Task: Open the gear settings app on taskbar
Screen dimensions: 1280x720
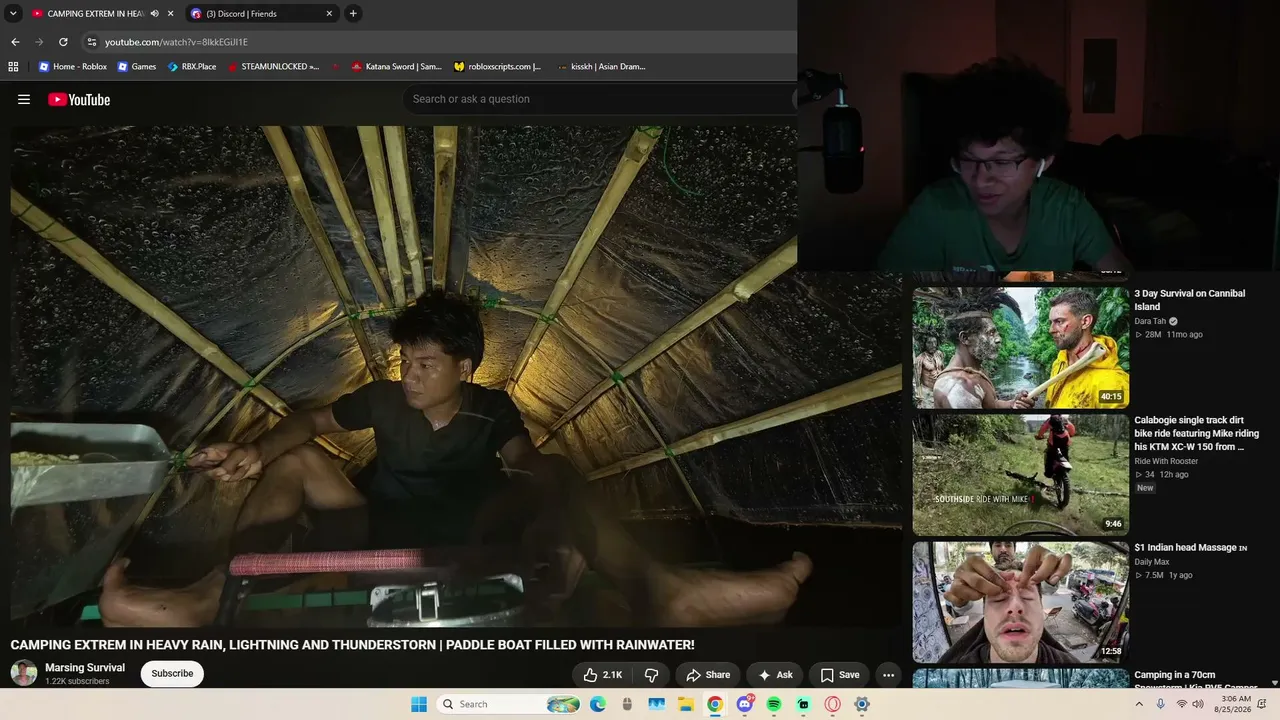Action: coord(862,704)
